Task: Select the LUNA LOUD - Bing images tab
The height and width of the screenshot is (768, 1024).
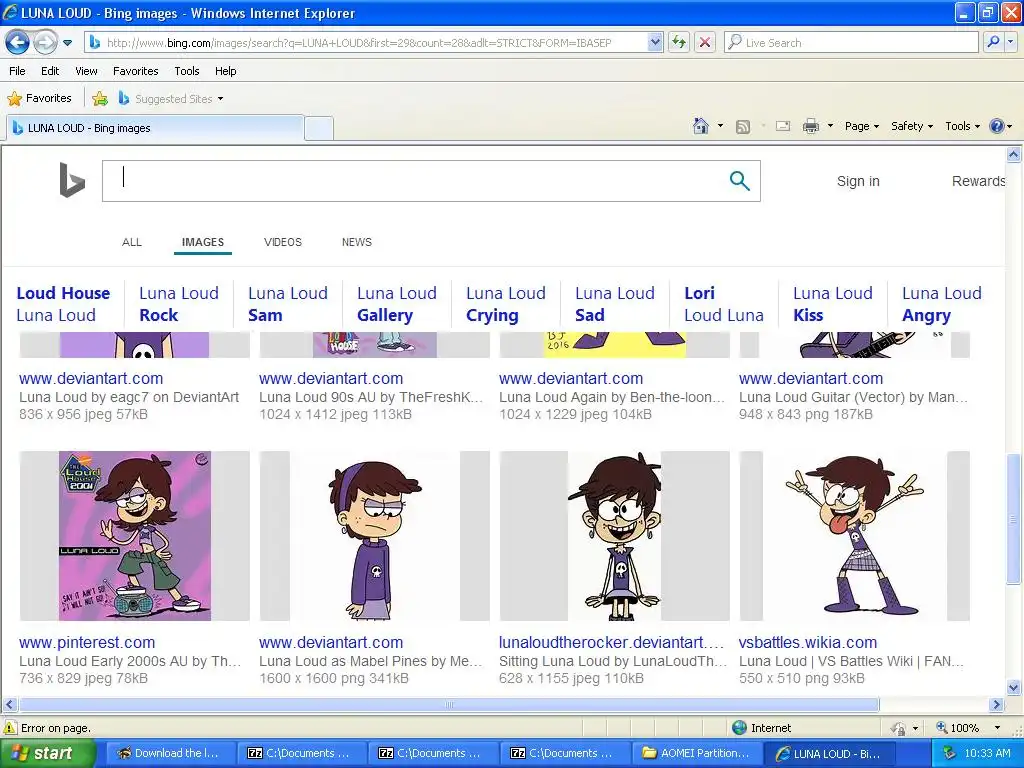Action: pos(155,128)
